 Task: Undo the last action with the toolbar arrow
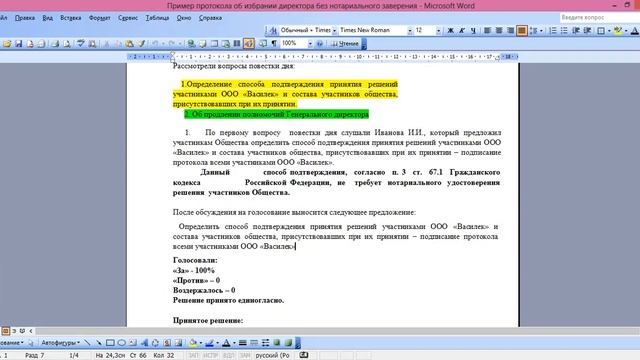click(x=155, y=44)
